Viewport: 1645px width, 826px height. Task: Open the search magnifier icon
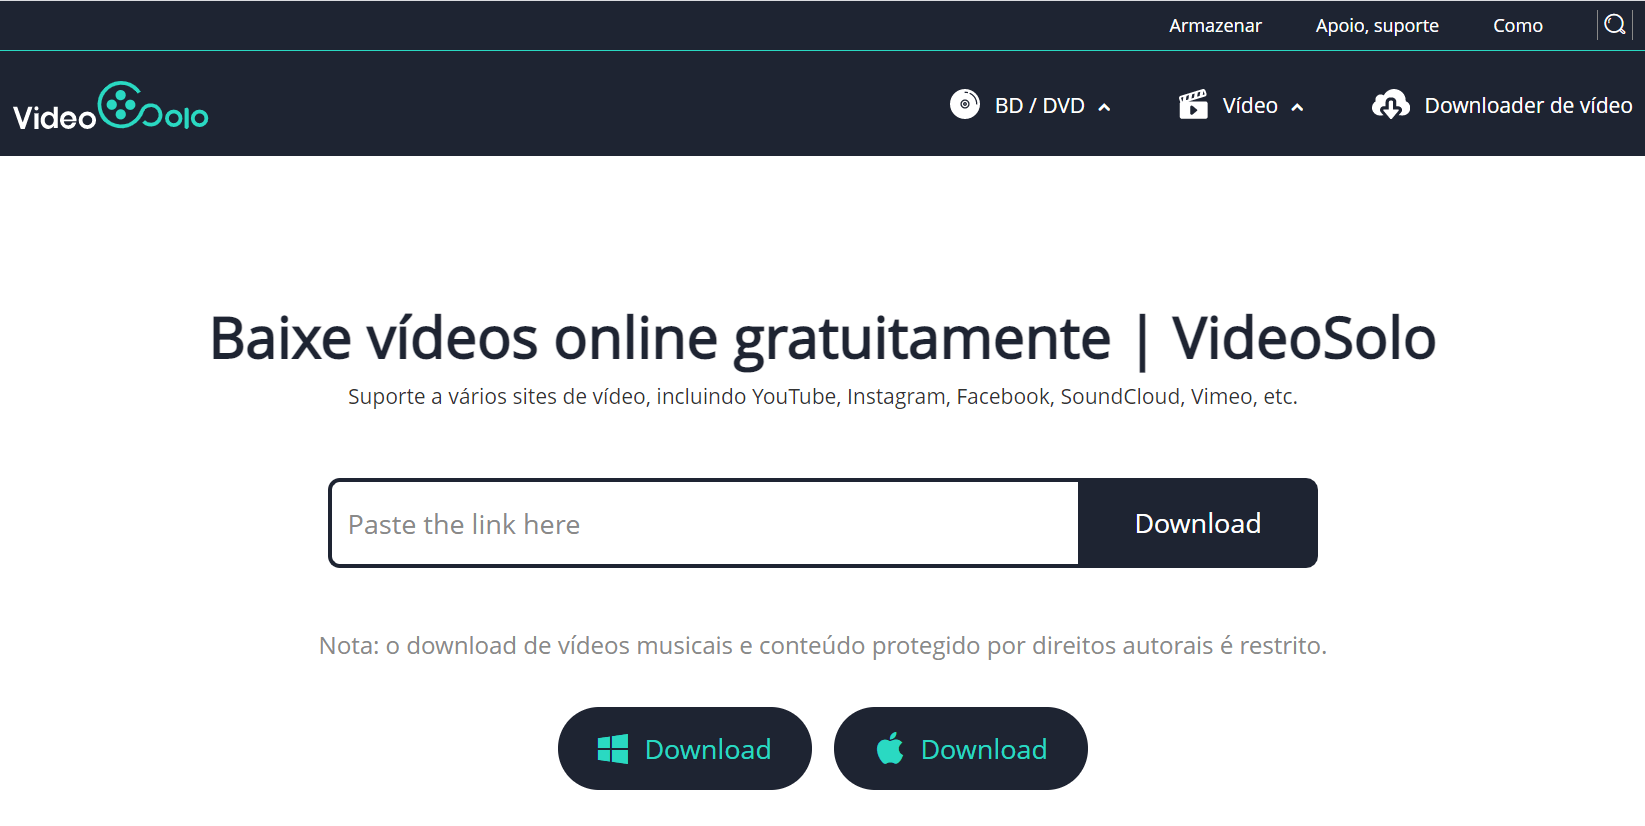pos(1615,25)
